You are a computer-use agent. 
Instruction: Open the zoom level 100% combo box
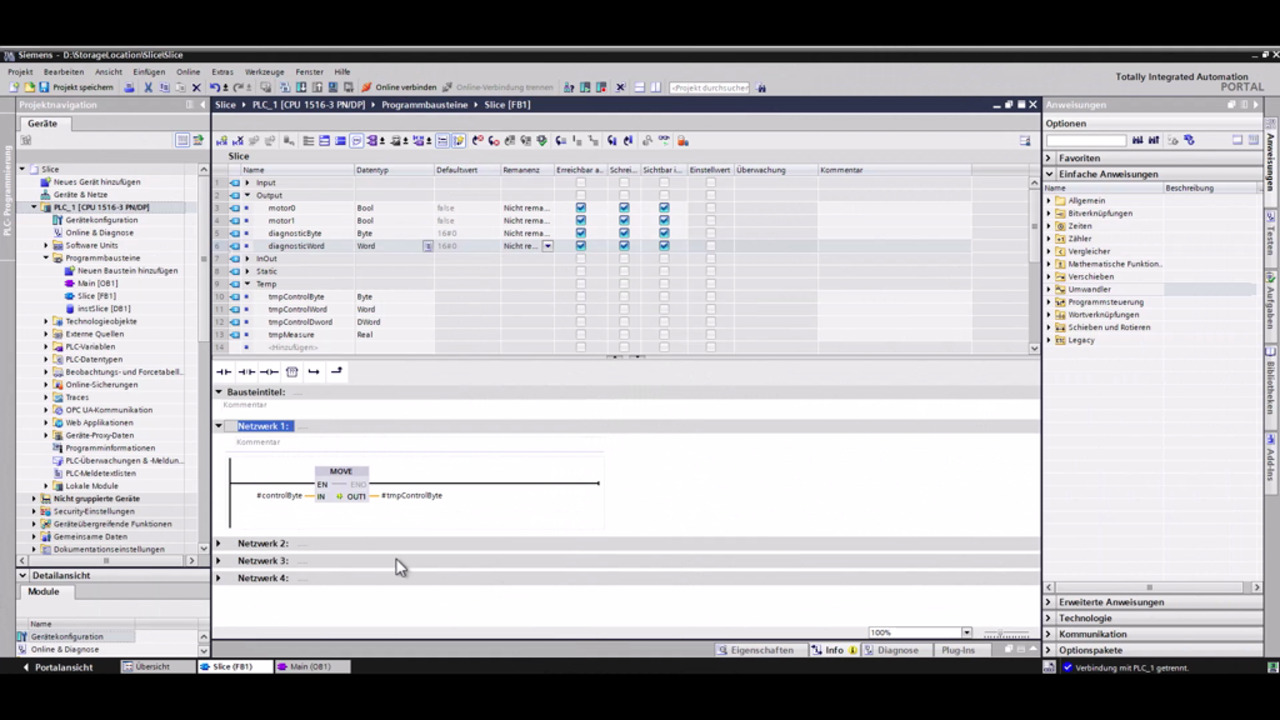pos(966,633)
